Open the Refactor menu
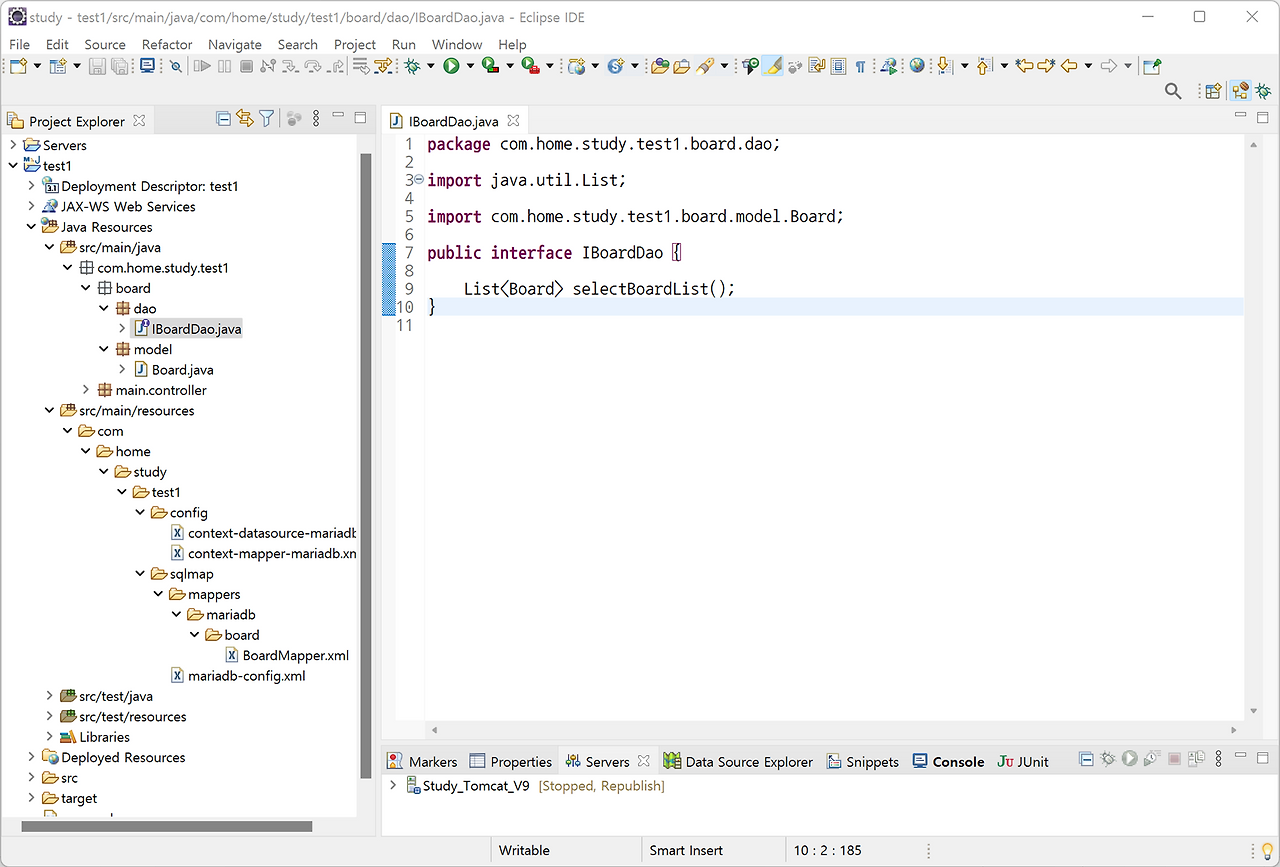1280x867 pixels. 166,44
